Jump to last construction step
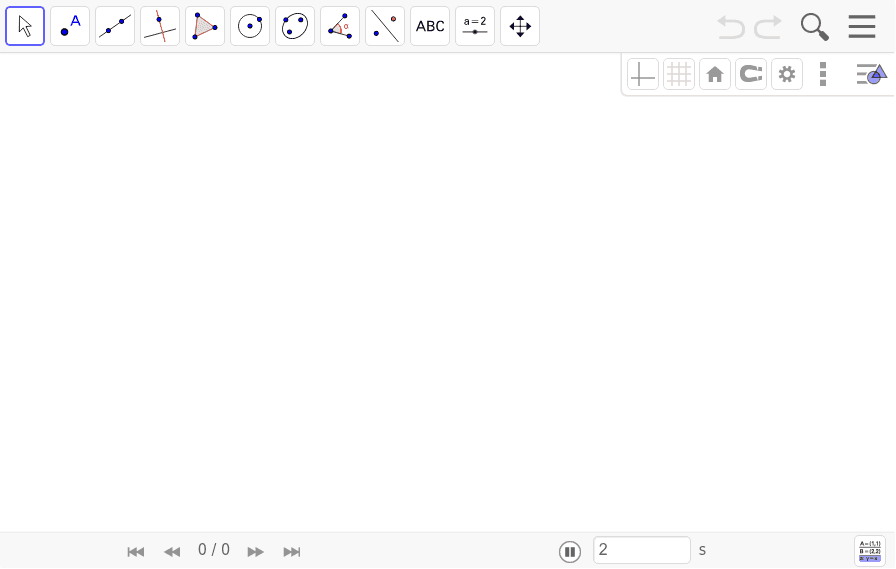The width and height of the screenshot is (896, 569). point(292,551)
